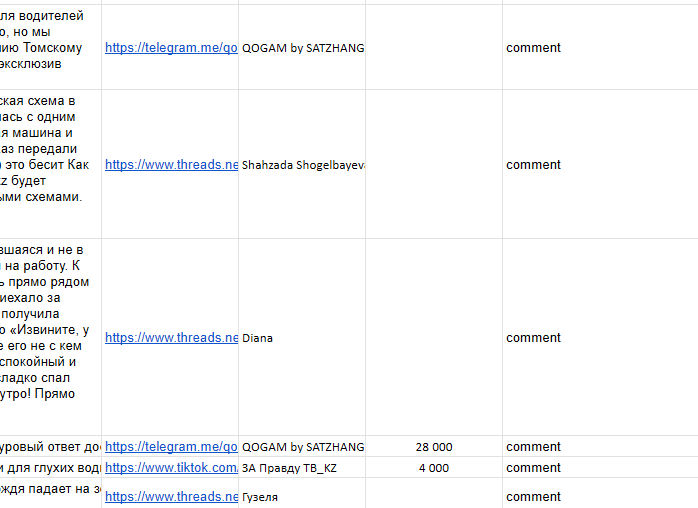Select comment cell in Diana row

tap(600, 338)
